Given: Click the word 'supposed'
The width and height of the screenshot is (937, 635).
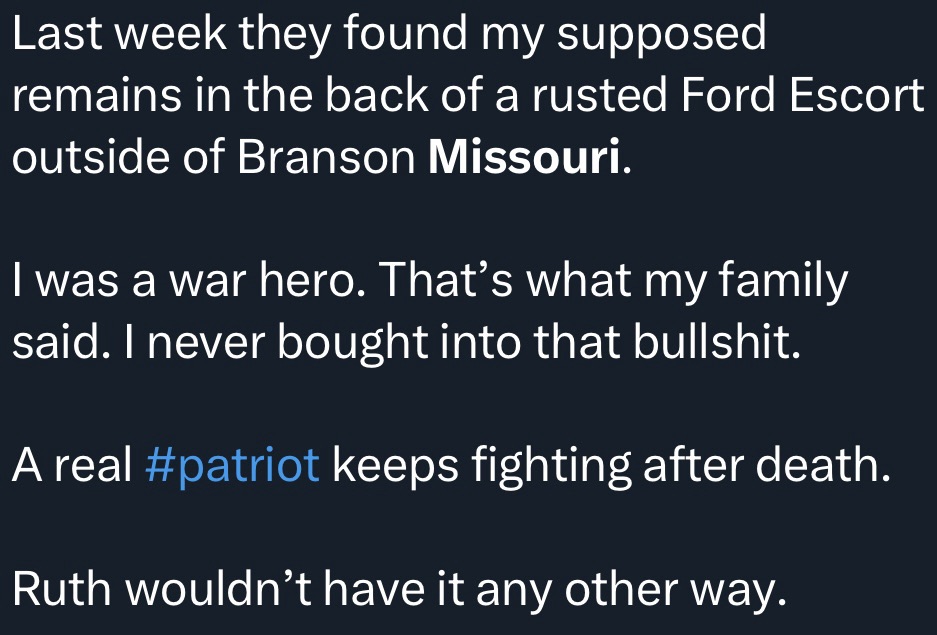Looking at the screenshot, I should tap(660, 36).
